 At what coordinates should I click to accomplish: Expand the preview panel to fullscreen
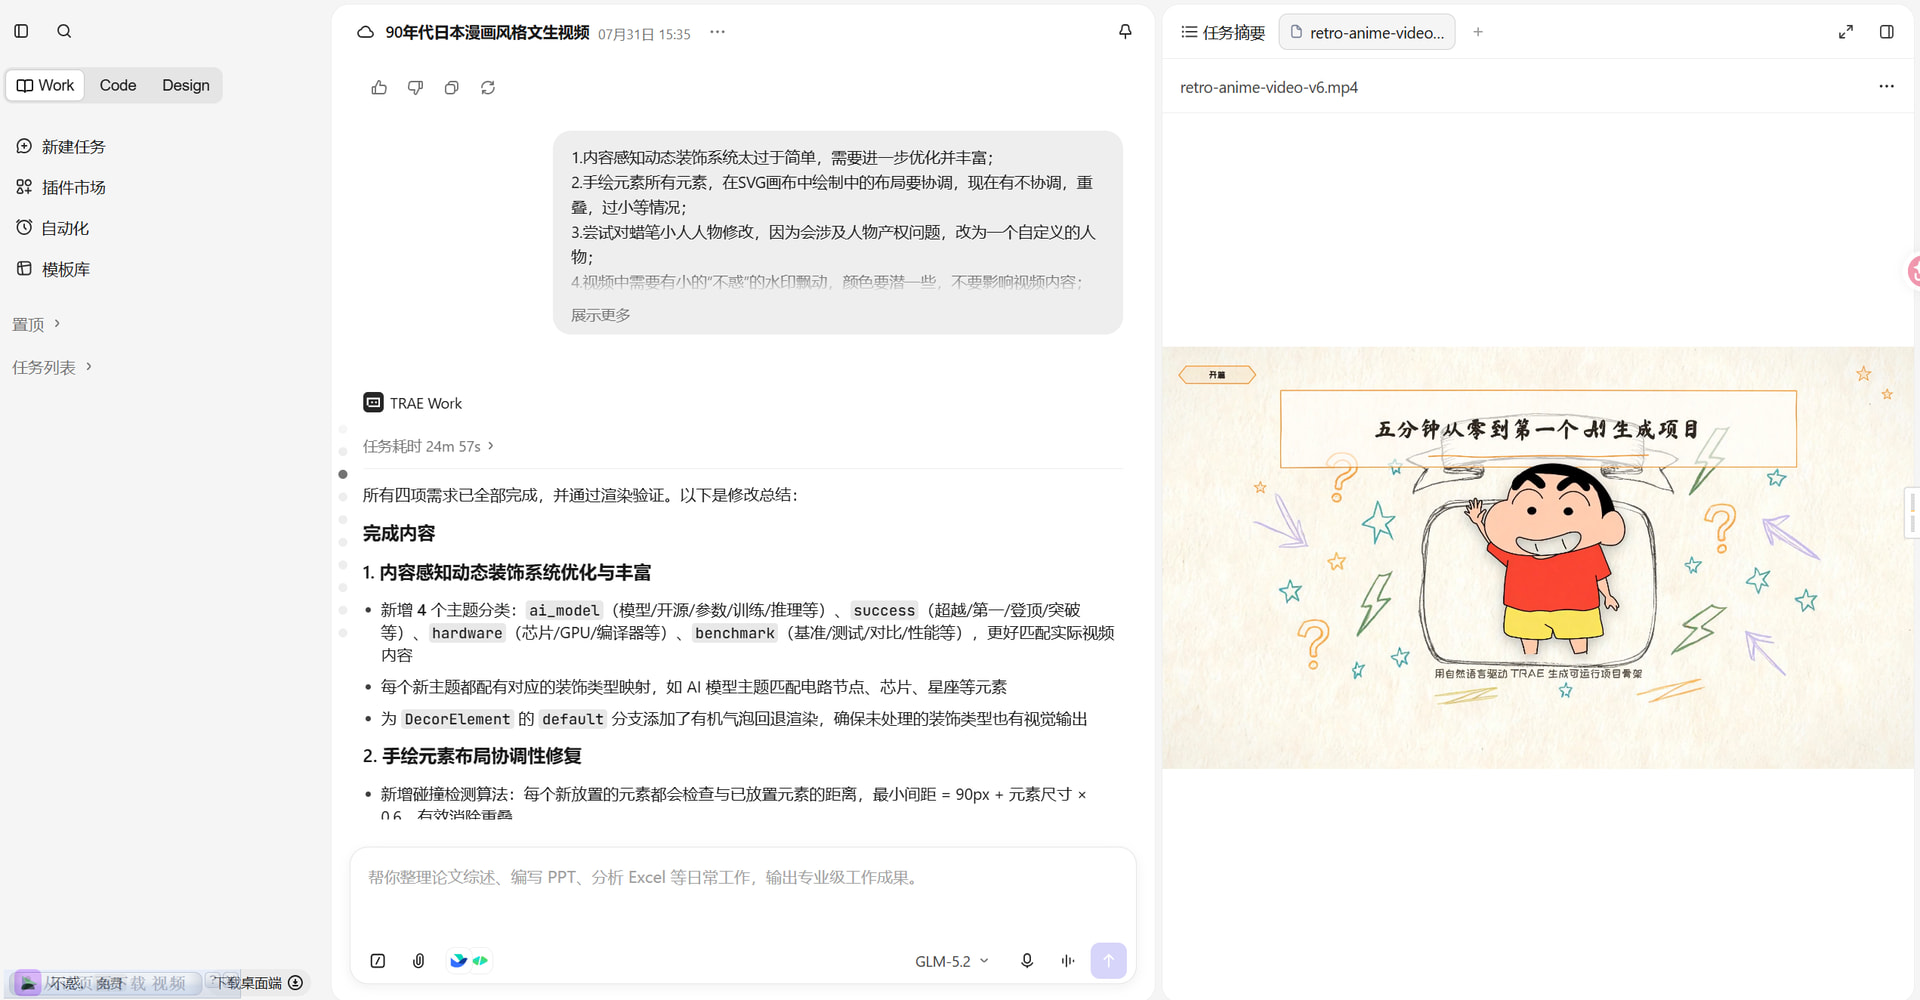tap(1846, 32)
